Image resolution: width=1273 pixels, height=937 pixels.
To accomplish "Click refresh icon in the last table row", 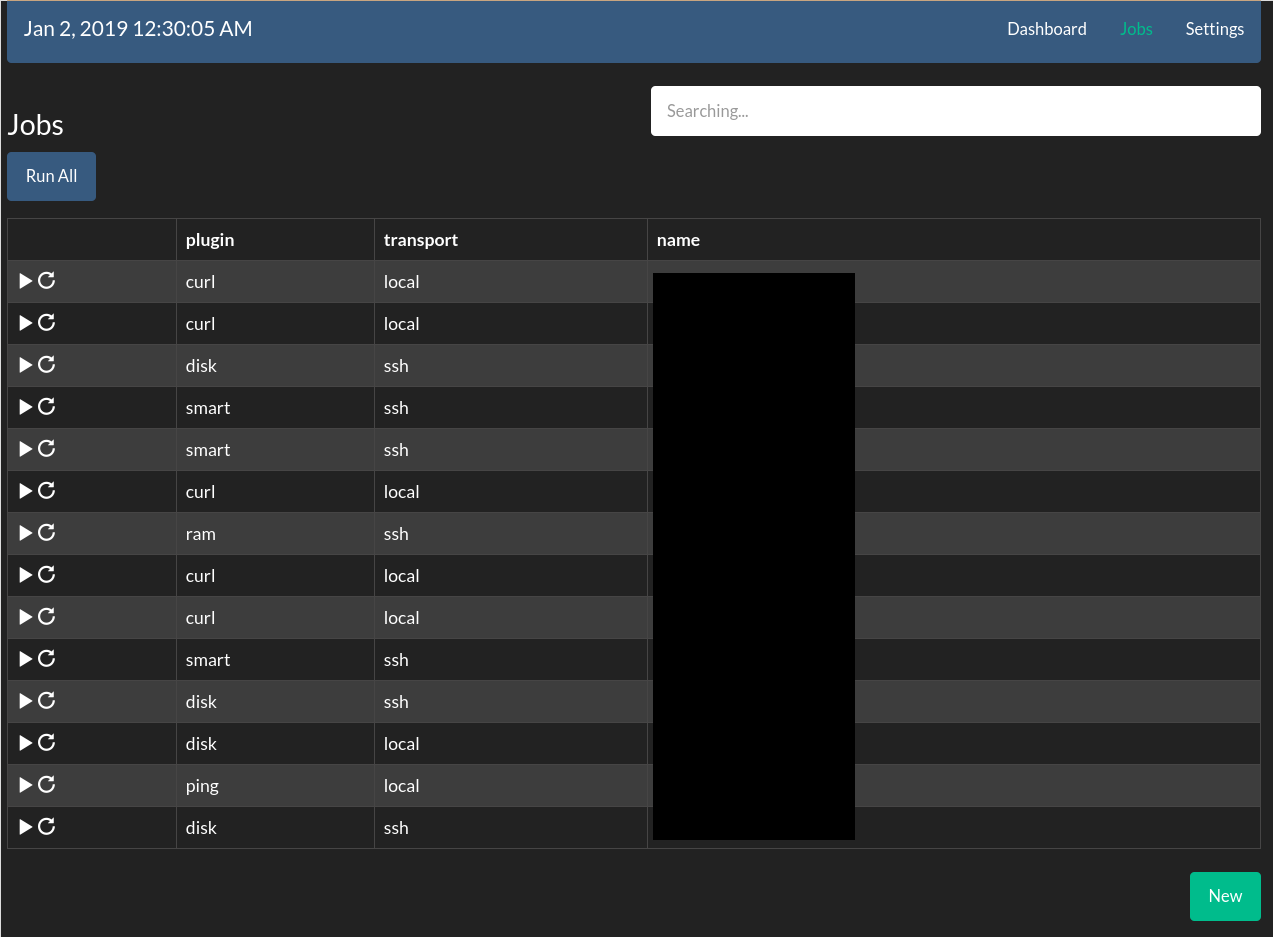I will (47, 827).
